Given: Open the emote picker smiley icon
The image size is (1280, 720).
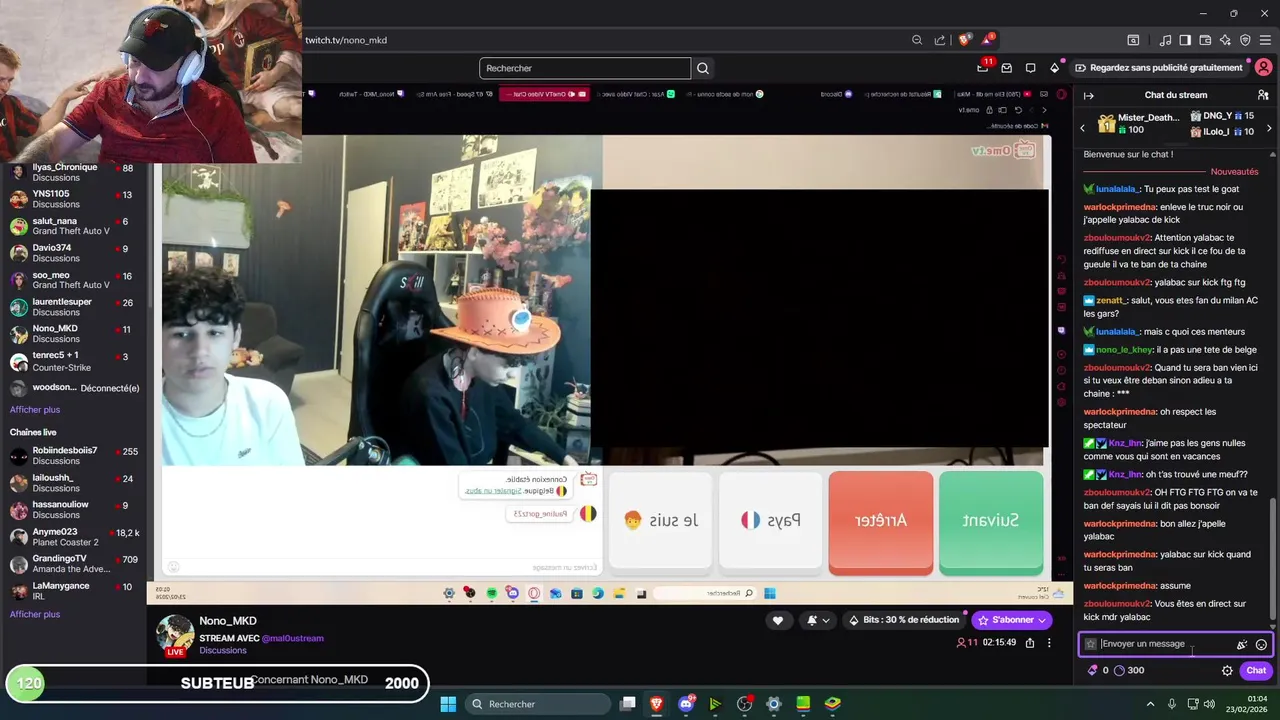Looking at the screenshot, I should click(x=1261, y=645).
